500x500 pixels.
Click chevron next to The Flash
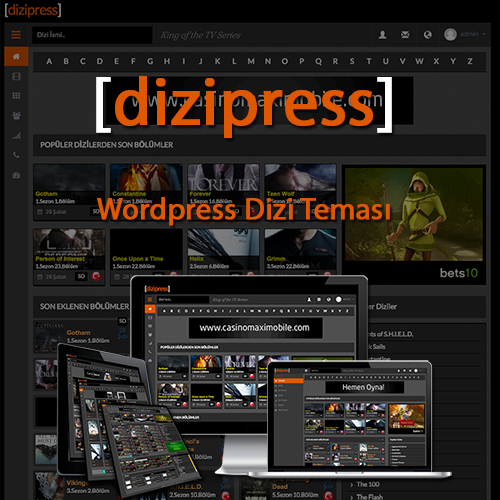(x=352, y=497)
